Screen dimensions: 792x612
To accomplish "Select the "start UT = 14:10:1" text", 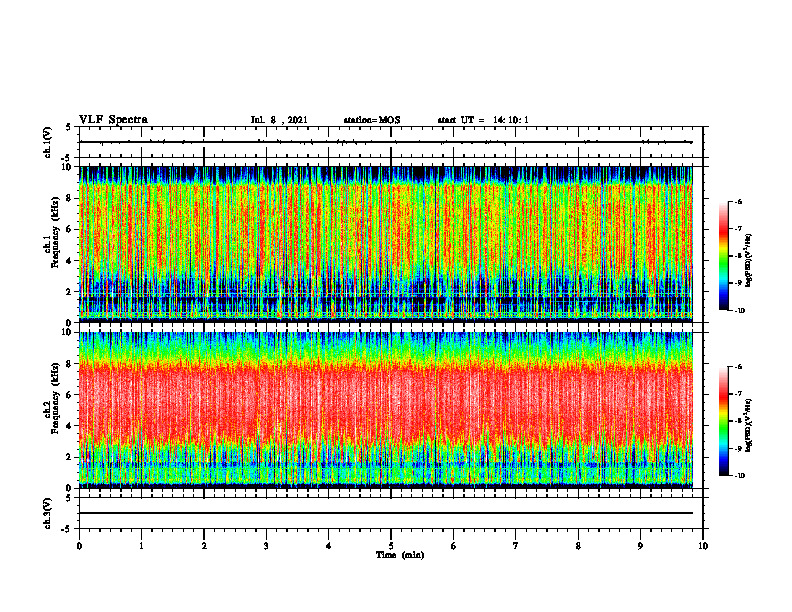I will point(483,120).
